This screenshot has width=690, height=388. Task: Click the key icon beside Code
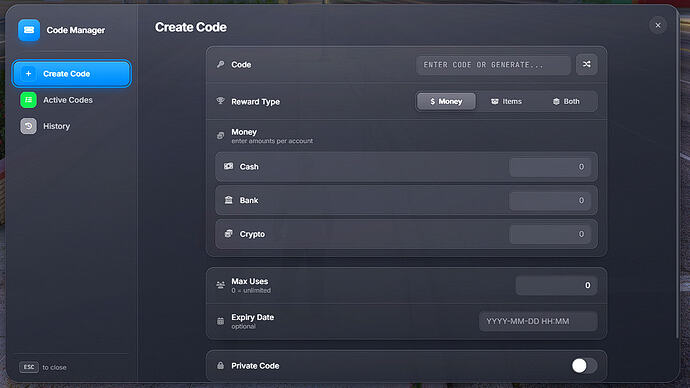tap(220, 65)
